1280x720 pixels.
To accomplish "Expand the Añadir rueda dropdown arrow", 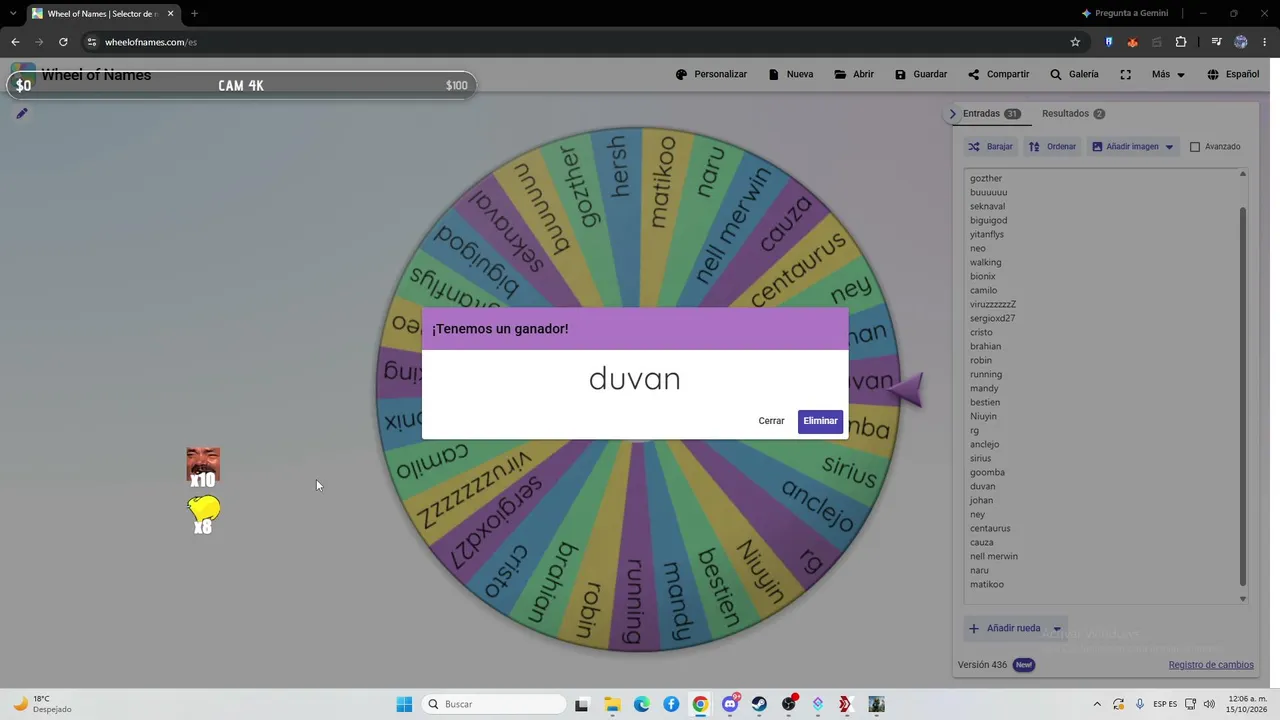I will [x=1057, y=629].
